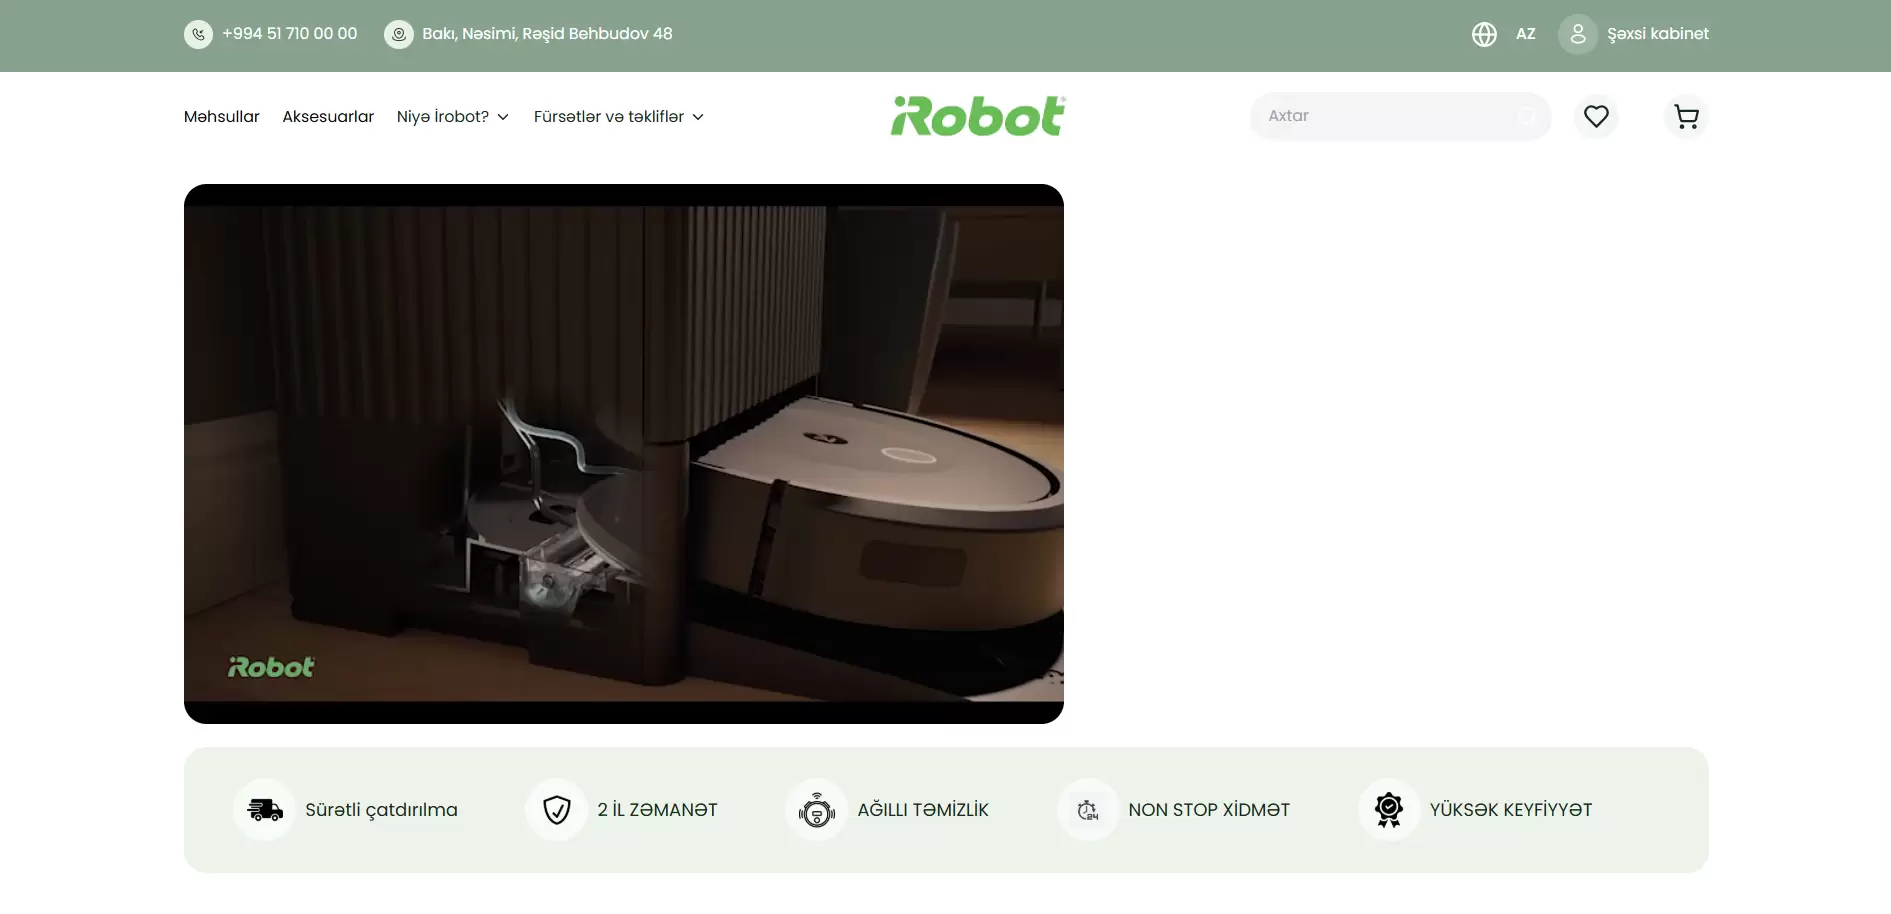Expand Fürsətlər və təkliflər menu
The height and width of the screenshot is (914, 1891).
point(619,117)
